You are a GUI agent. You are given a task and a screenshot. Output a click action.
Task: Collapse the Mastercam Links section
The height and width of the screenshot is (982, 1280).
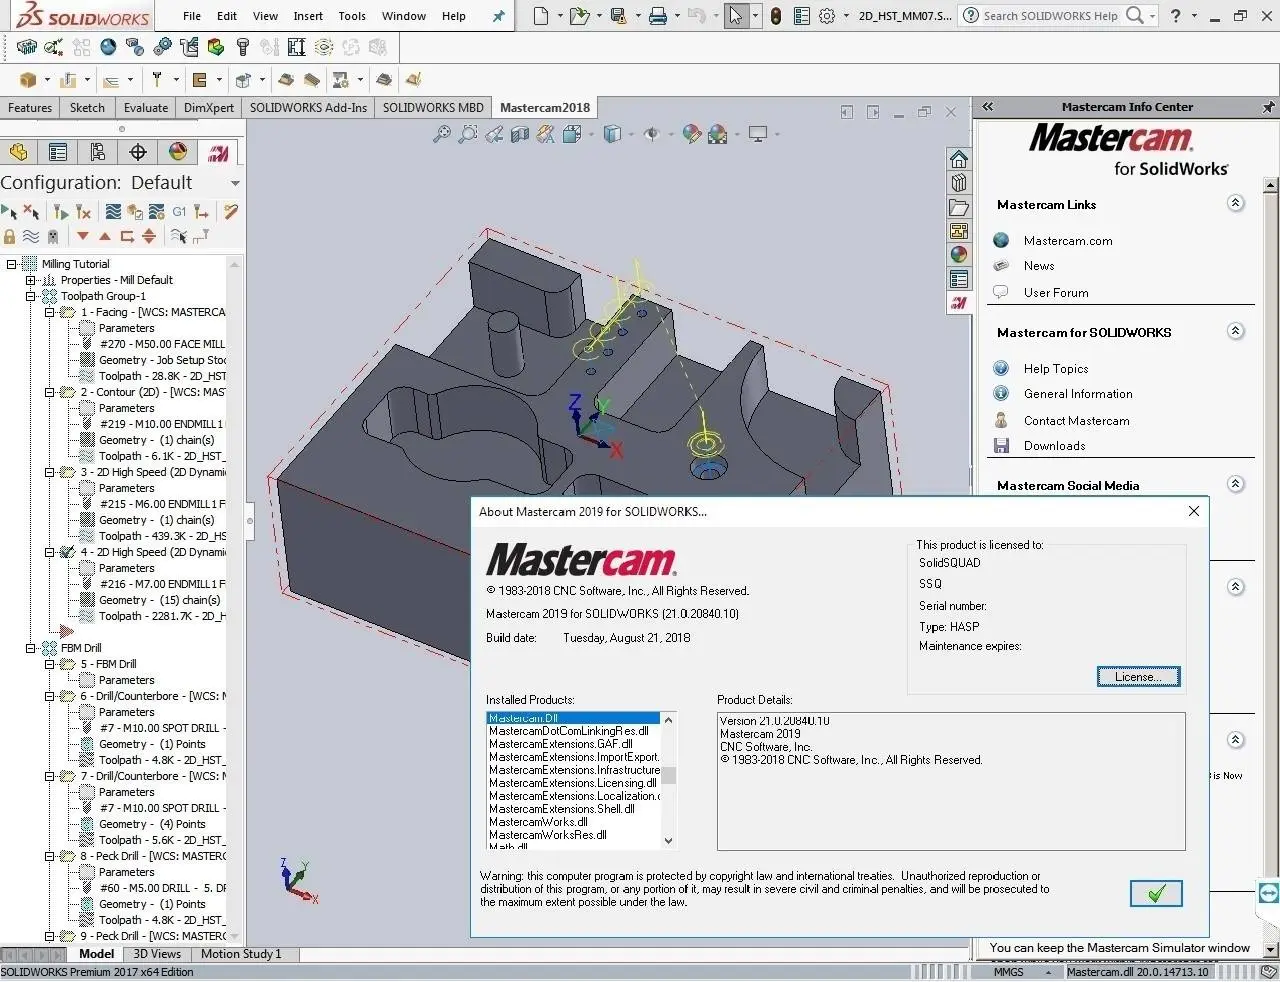point(1235,203)
